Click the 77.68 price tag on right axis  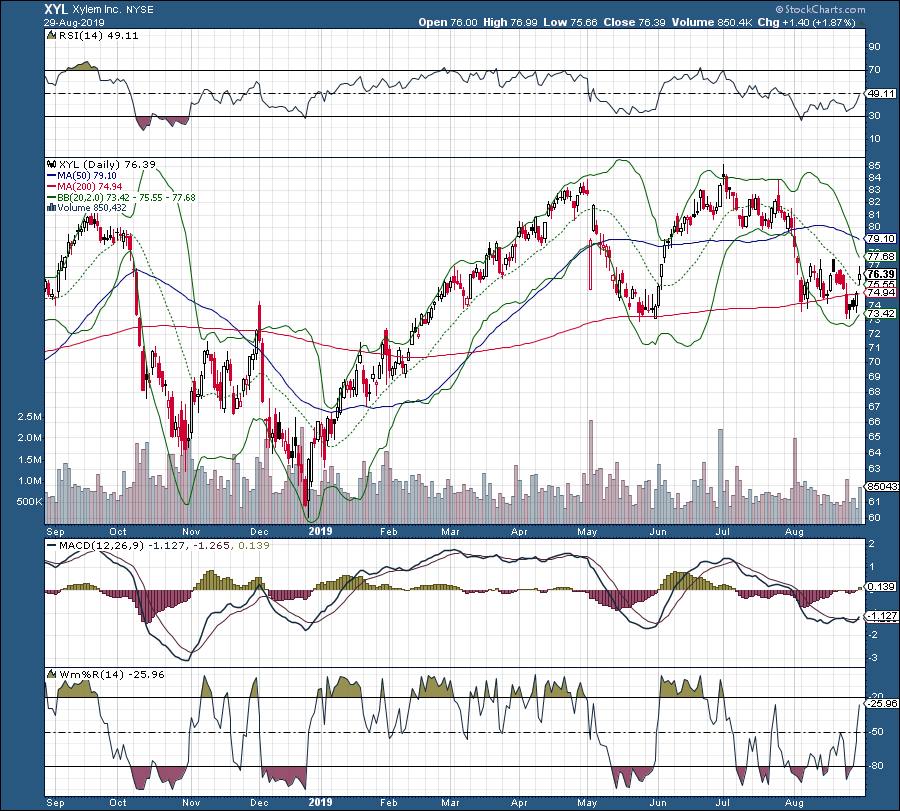tap(881, 257)
